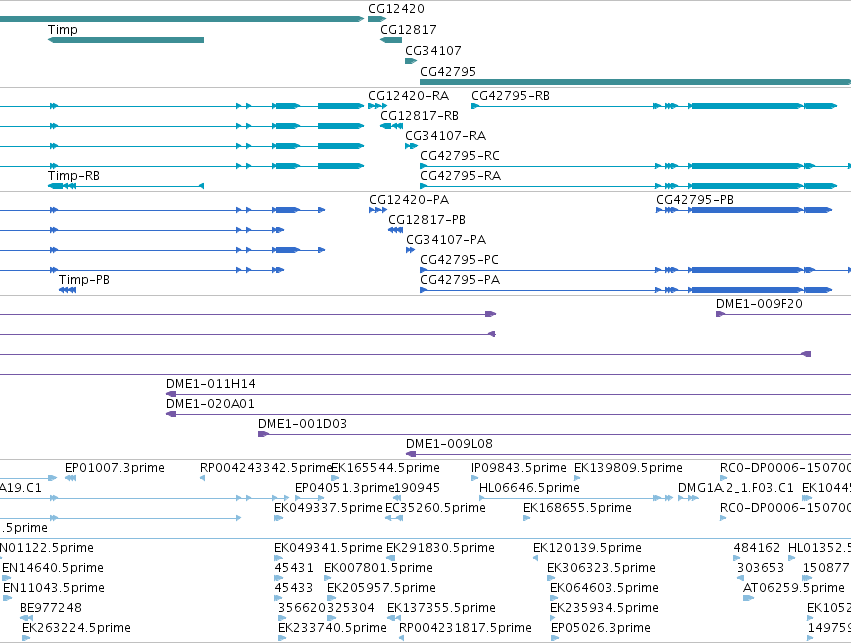Click the CG42795-RA transcript label
The width and height of the screenshot is (851, 643).
click(460, 176)
